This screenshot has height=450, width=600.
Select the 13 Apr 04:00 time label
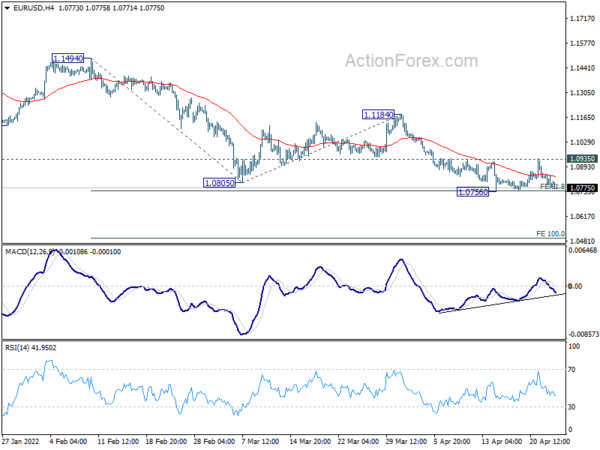click(x=501, y=441)
